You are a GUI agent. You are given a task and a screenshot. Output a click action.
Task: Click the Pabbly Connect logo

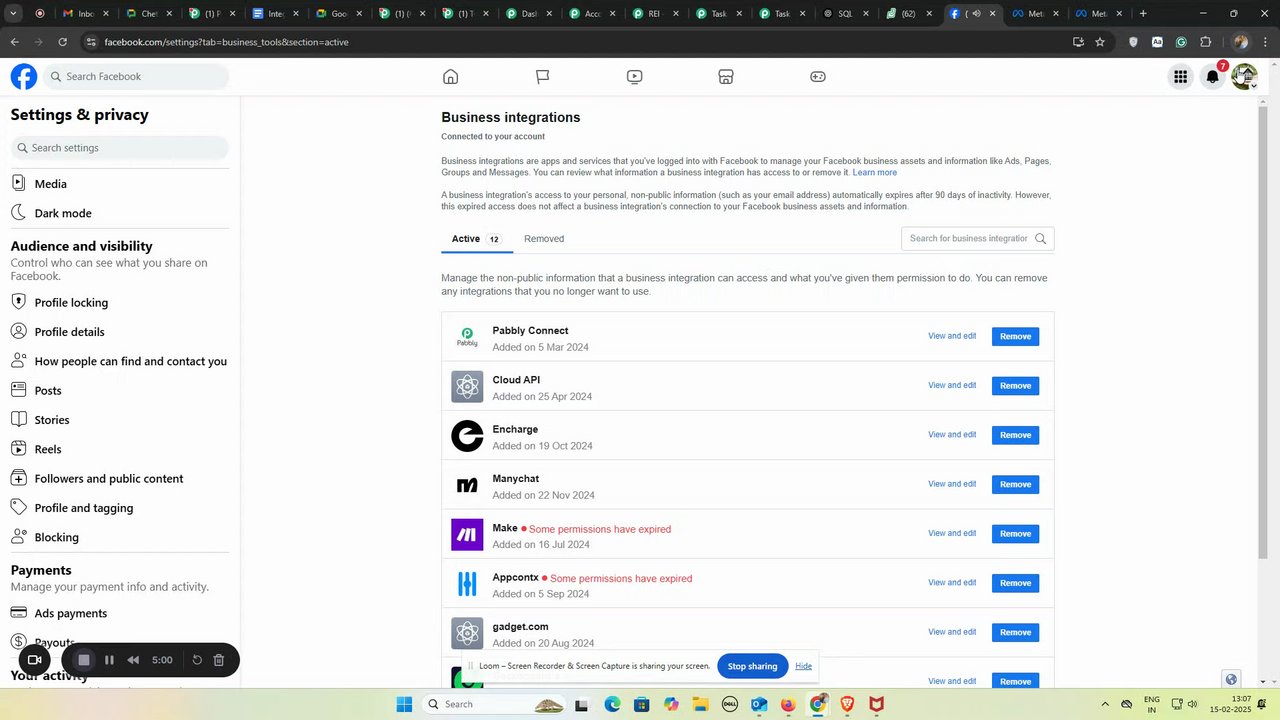(x=467, y=337)
